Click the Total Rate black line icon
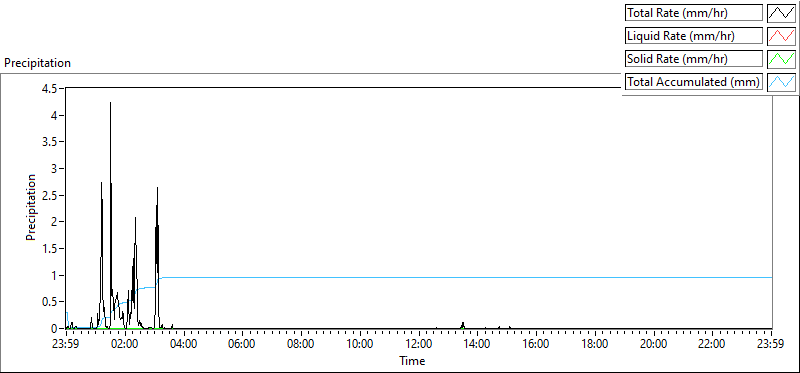The height and width of the screenshot is (373, 800). coord(782,13)
